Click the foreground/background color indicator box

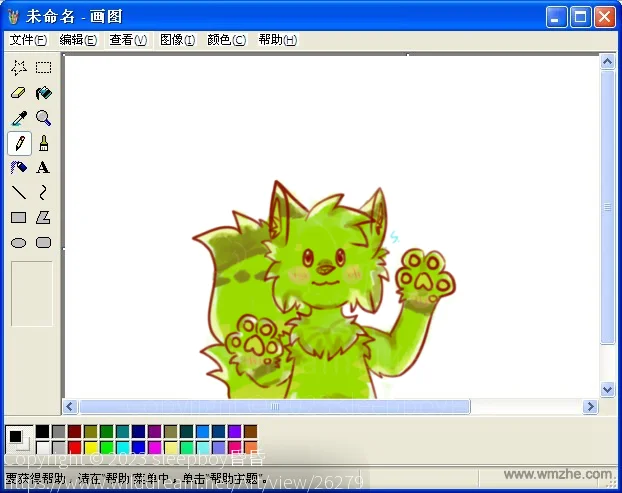pos(19,439)
